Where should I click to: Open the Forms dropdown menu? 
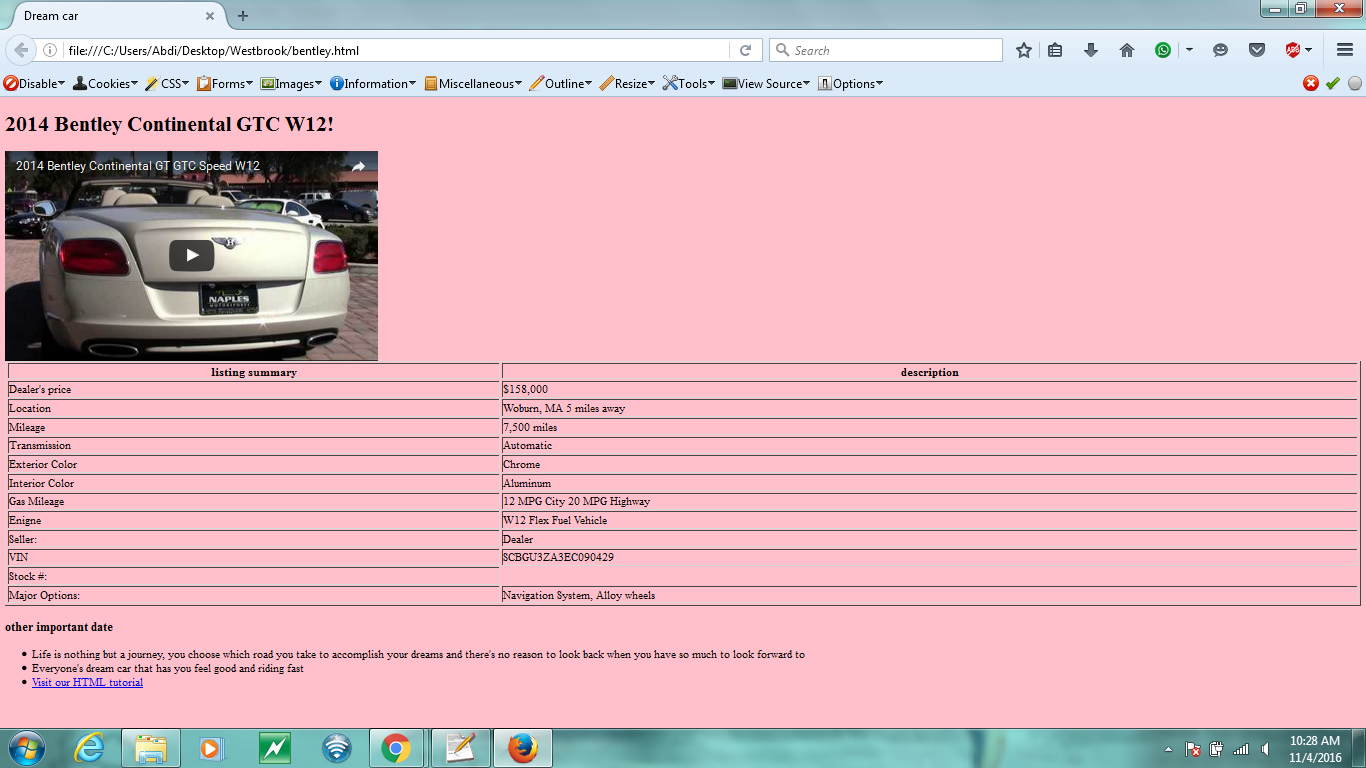point(225,84)
